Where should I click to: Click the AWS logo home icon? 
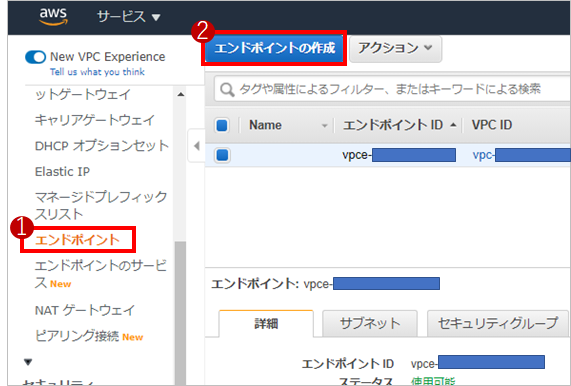tap(53, 16)
